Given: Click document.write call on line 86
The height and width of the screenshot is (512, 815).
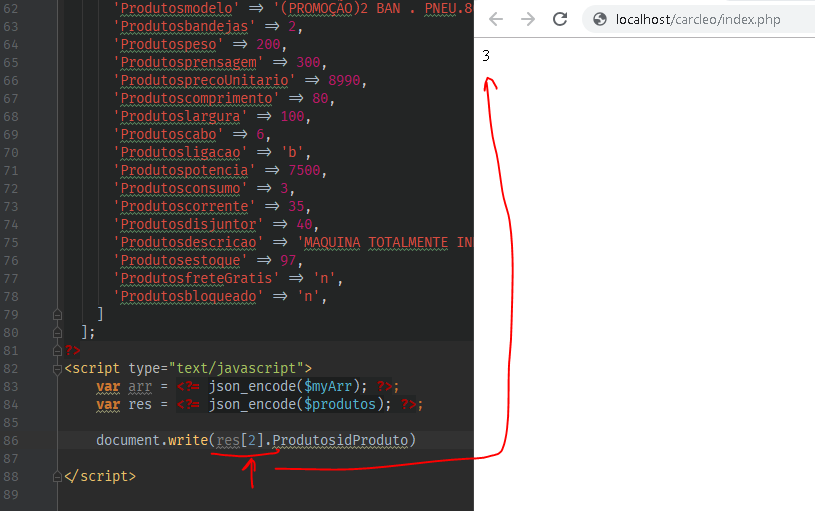Looking at the screenshot, I should tap(152, 440).
